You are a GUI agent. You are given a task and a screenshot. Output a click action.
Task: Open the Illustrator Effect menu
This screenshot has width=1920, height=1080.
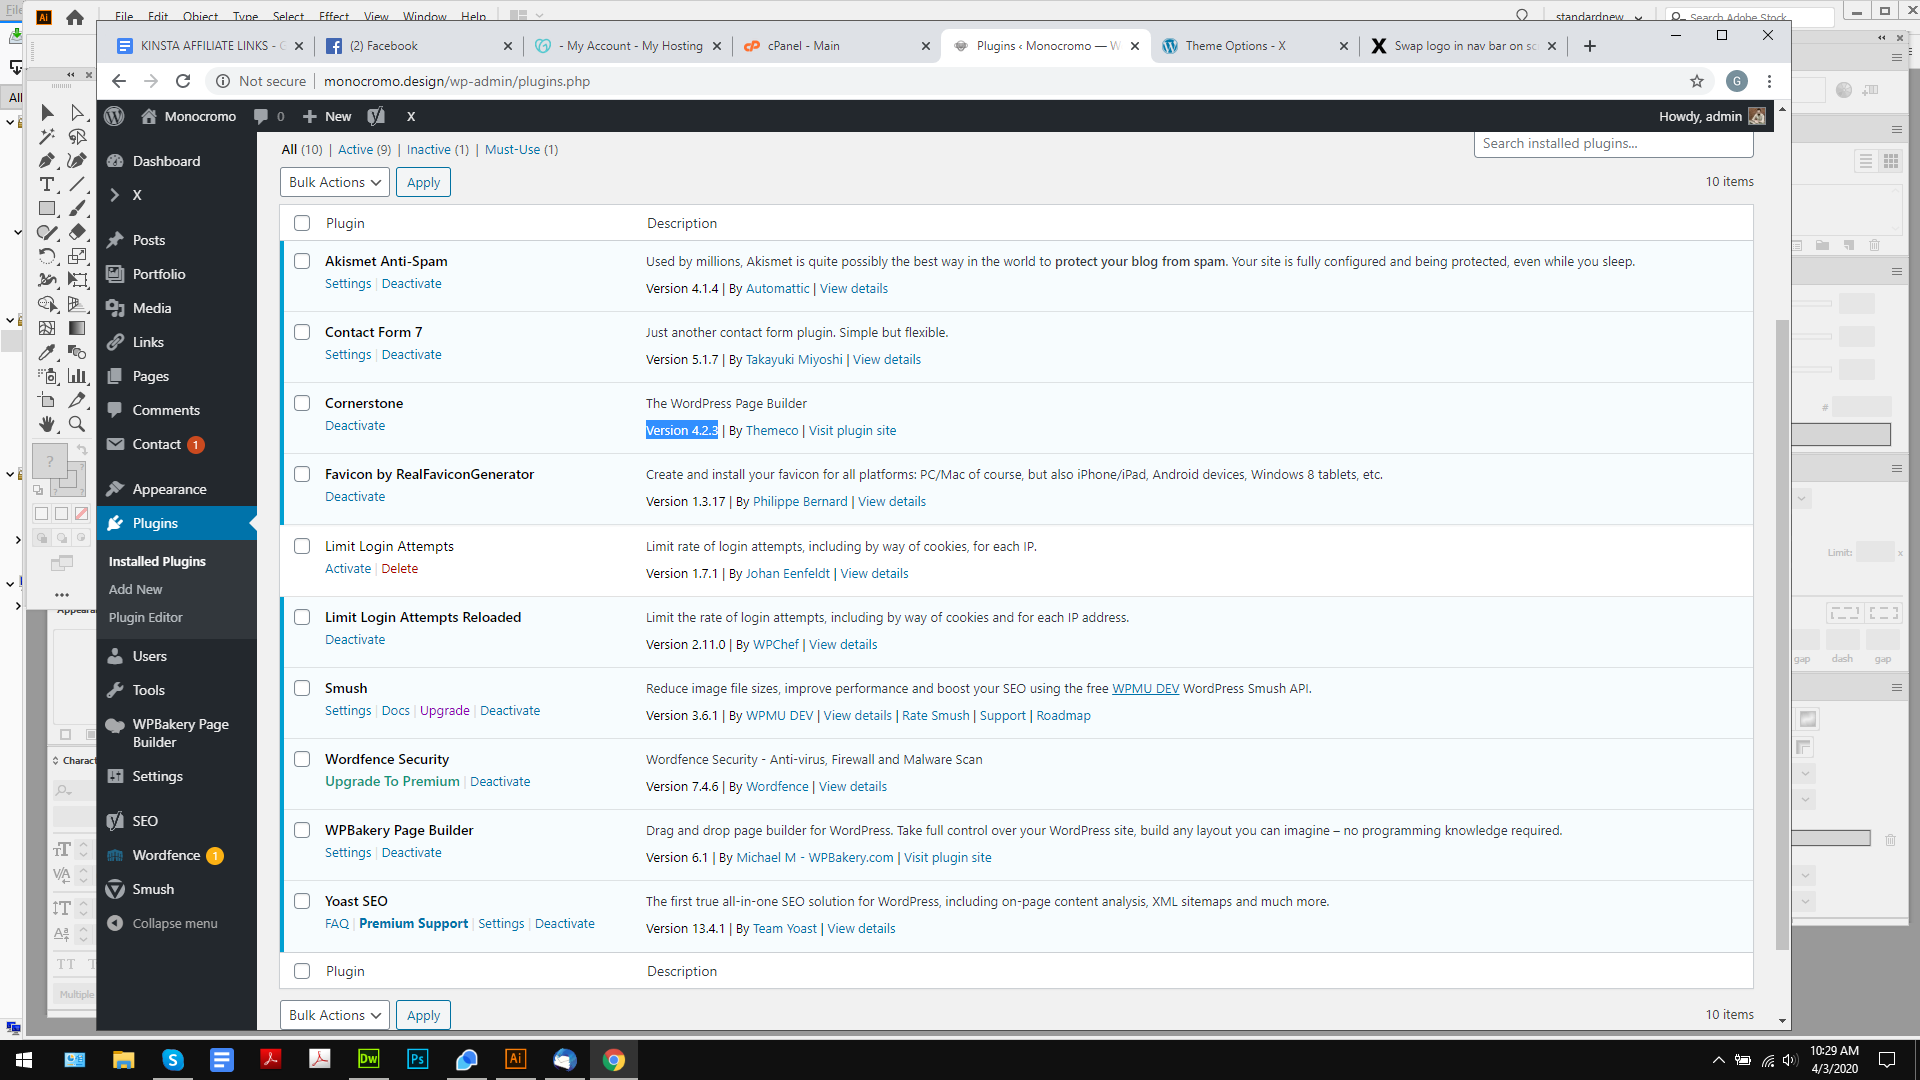(334, 16)
